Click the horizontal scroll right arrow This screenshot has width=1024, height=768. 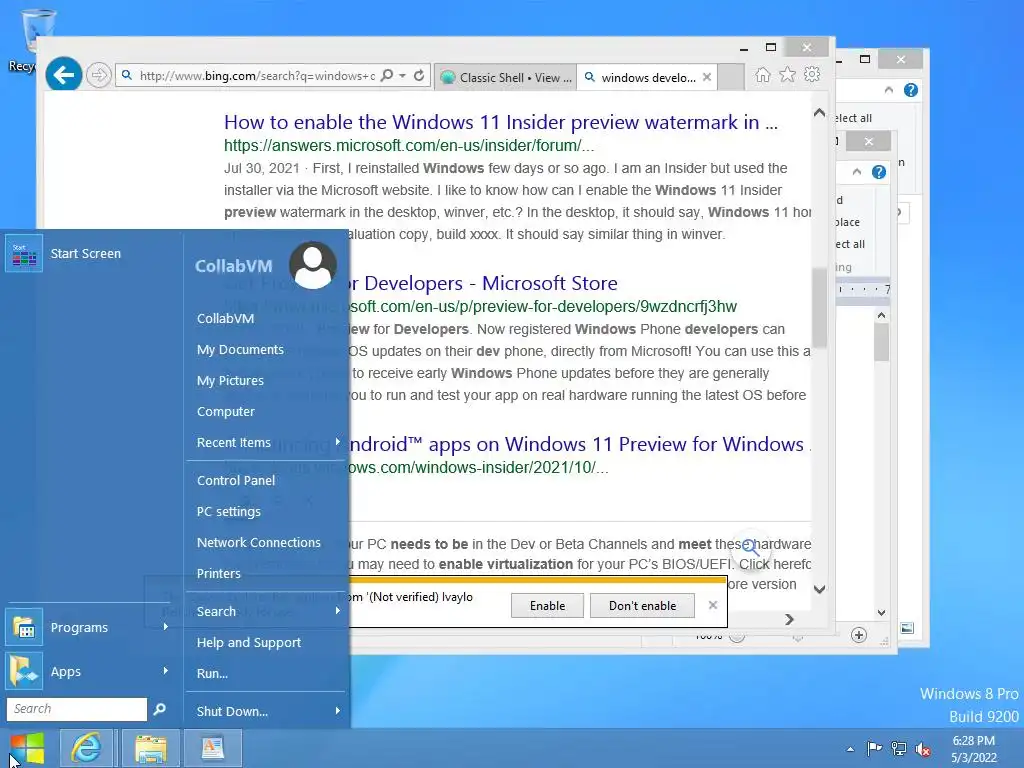coord(789,619)
